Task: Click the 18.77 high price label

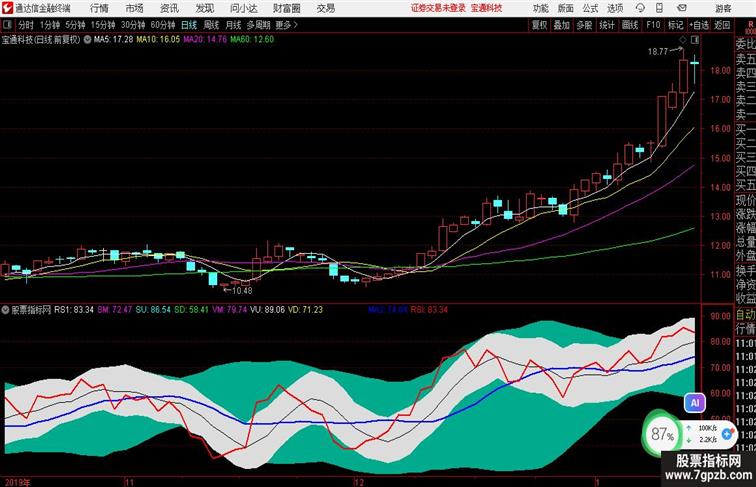Action: [x=658, y=52]
